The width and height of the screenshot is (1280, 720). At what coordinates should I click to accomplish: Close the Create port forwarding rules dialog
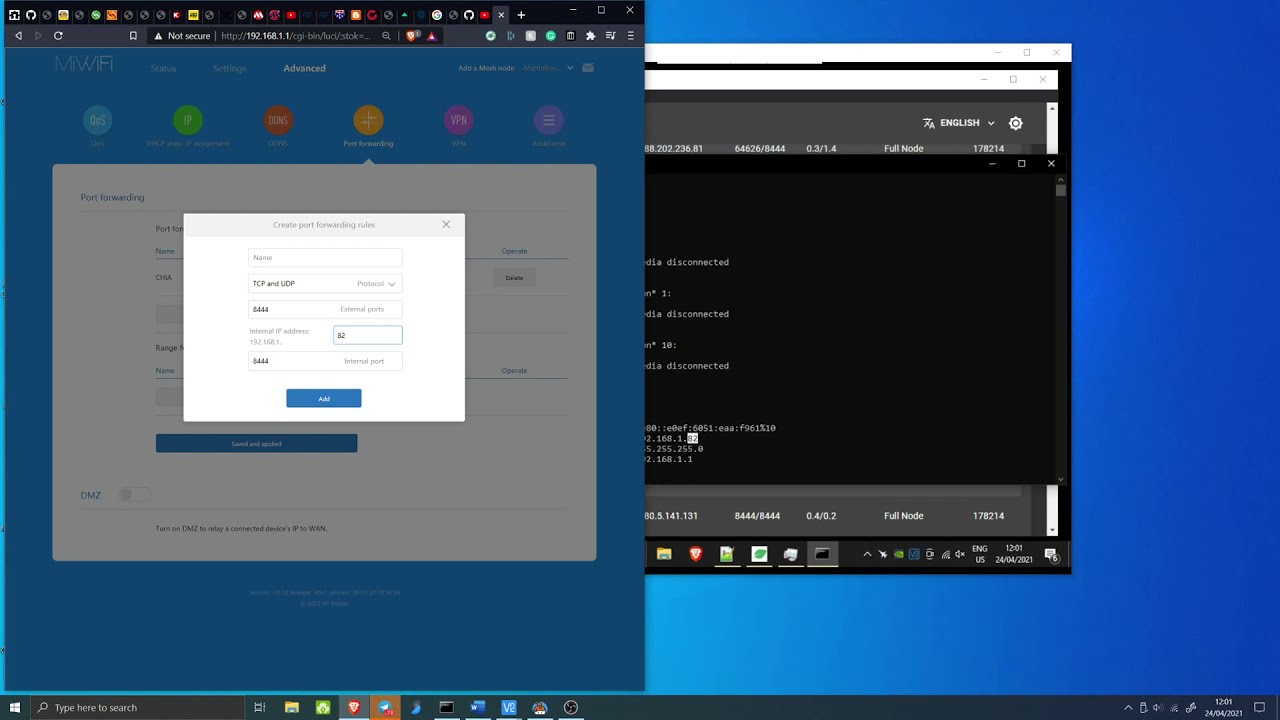click(446, 224)
